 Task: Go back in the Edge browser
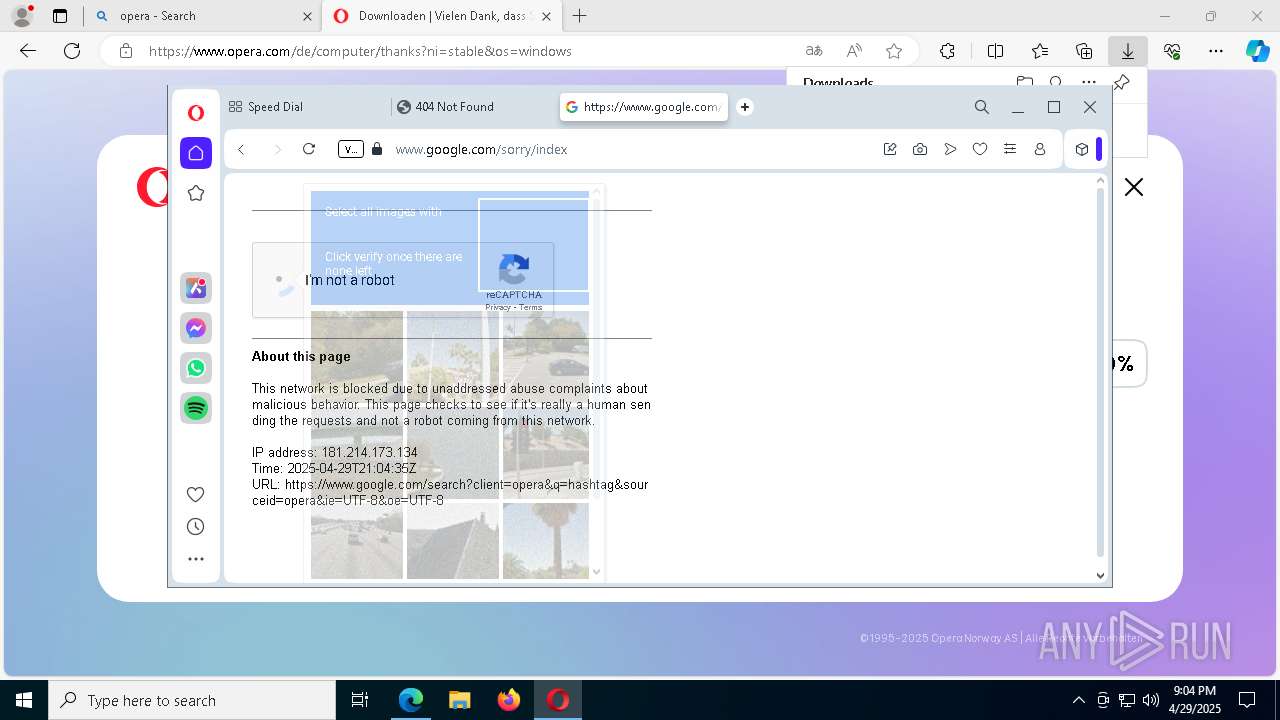tap(28, 51)
